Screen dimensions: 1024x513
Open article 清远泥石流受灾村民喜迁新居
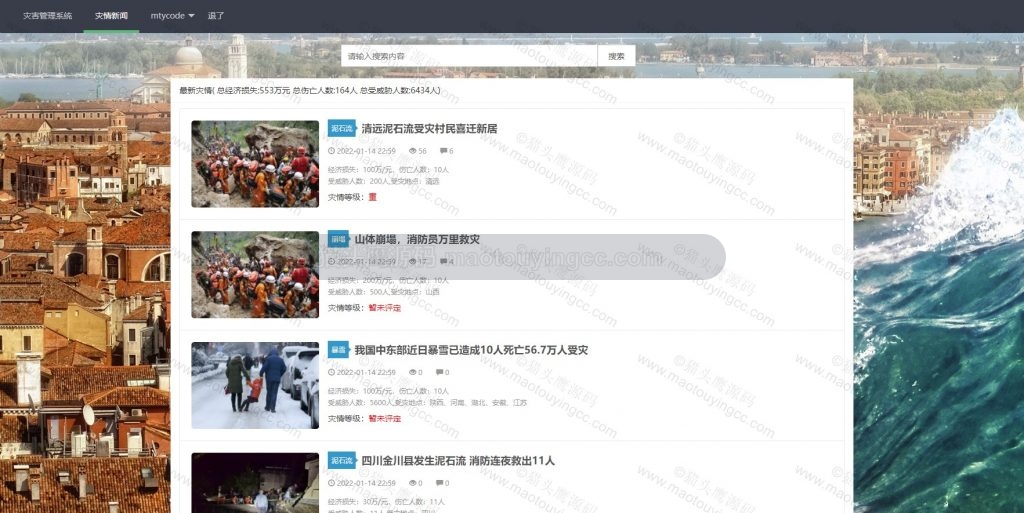[430, 129]
